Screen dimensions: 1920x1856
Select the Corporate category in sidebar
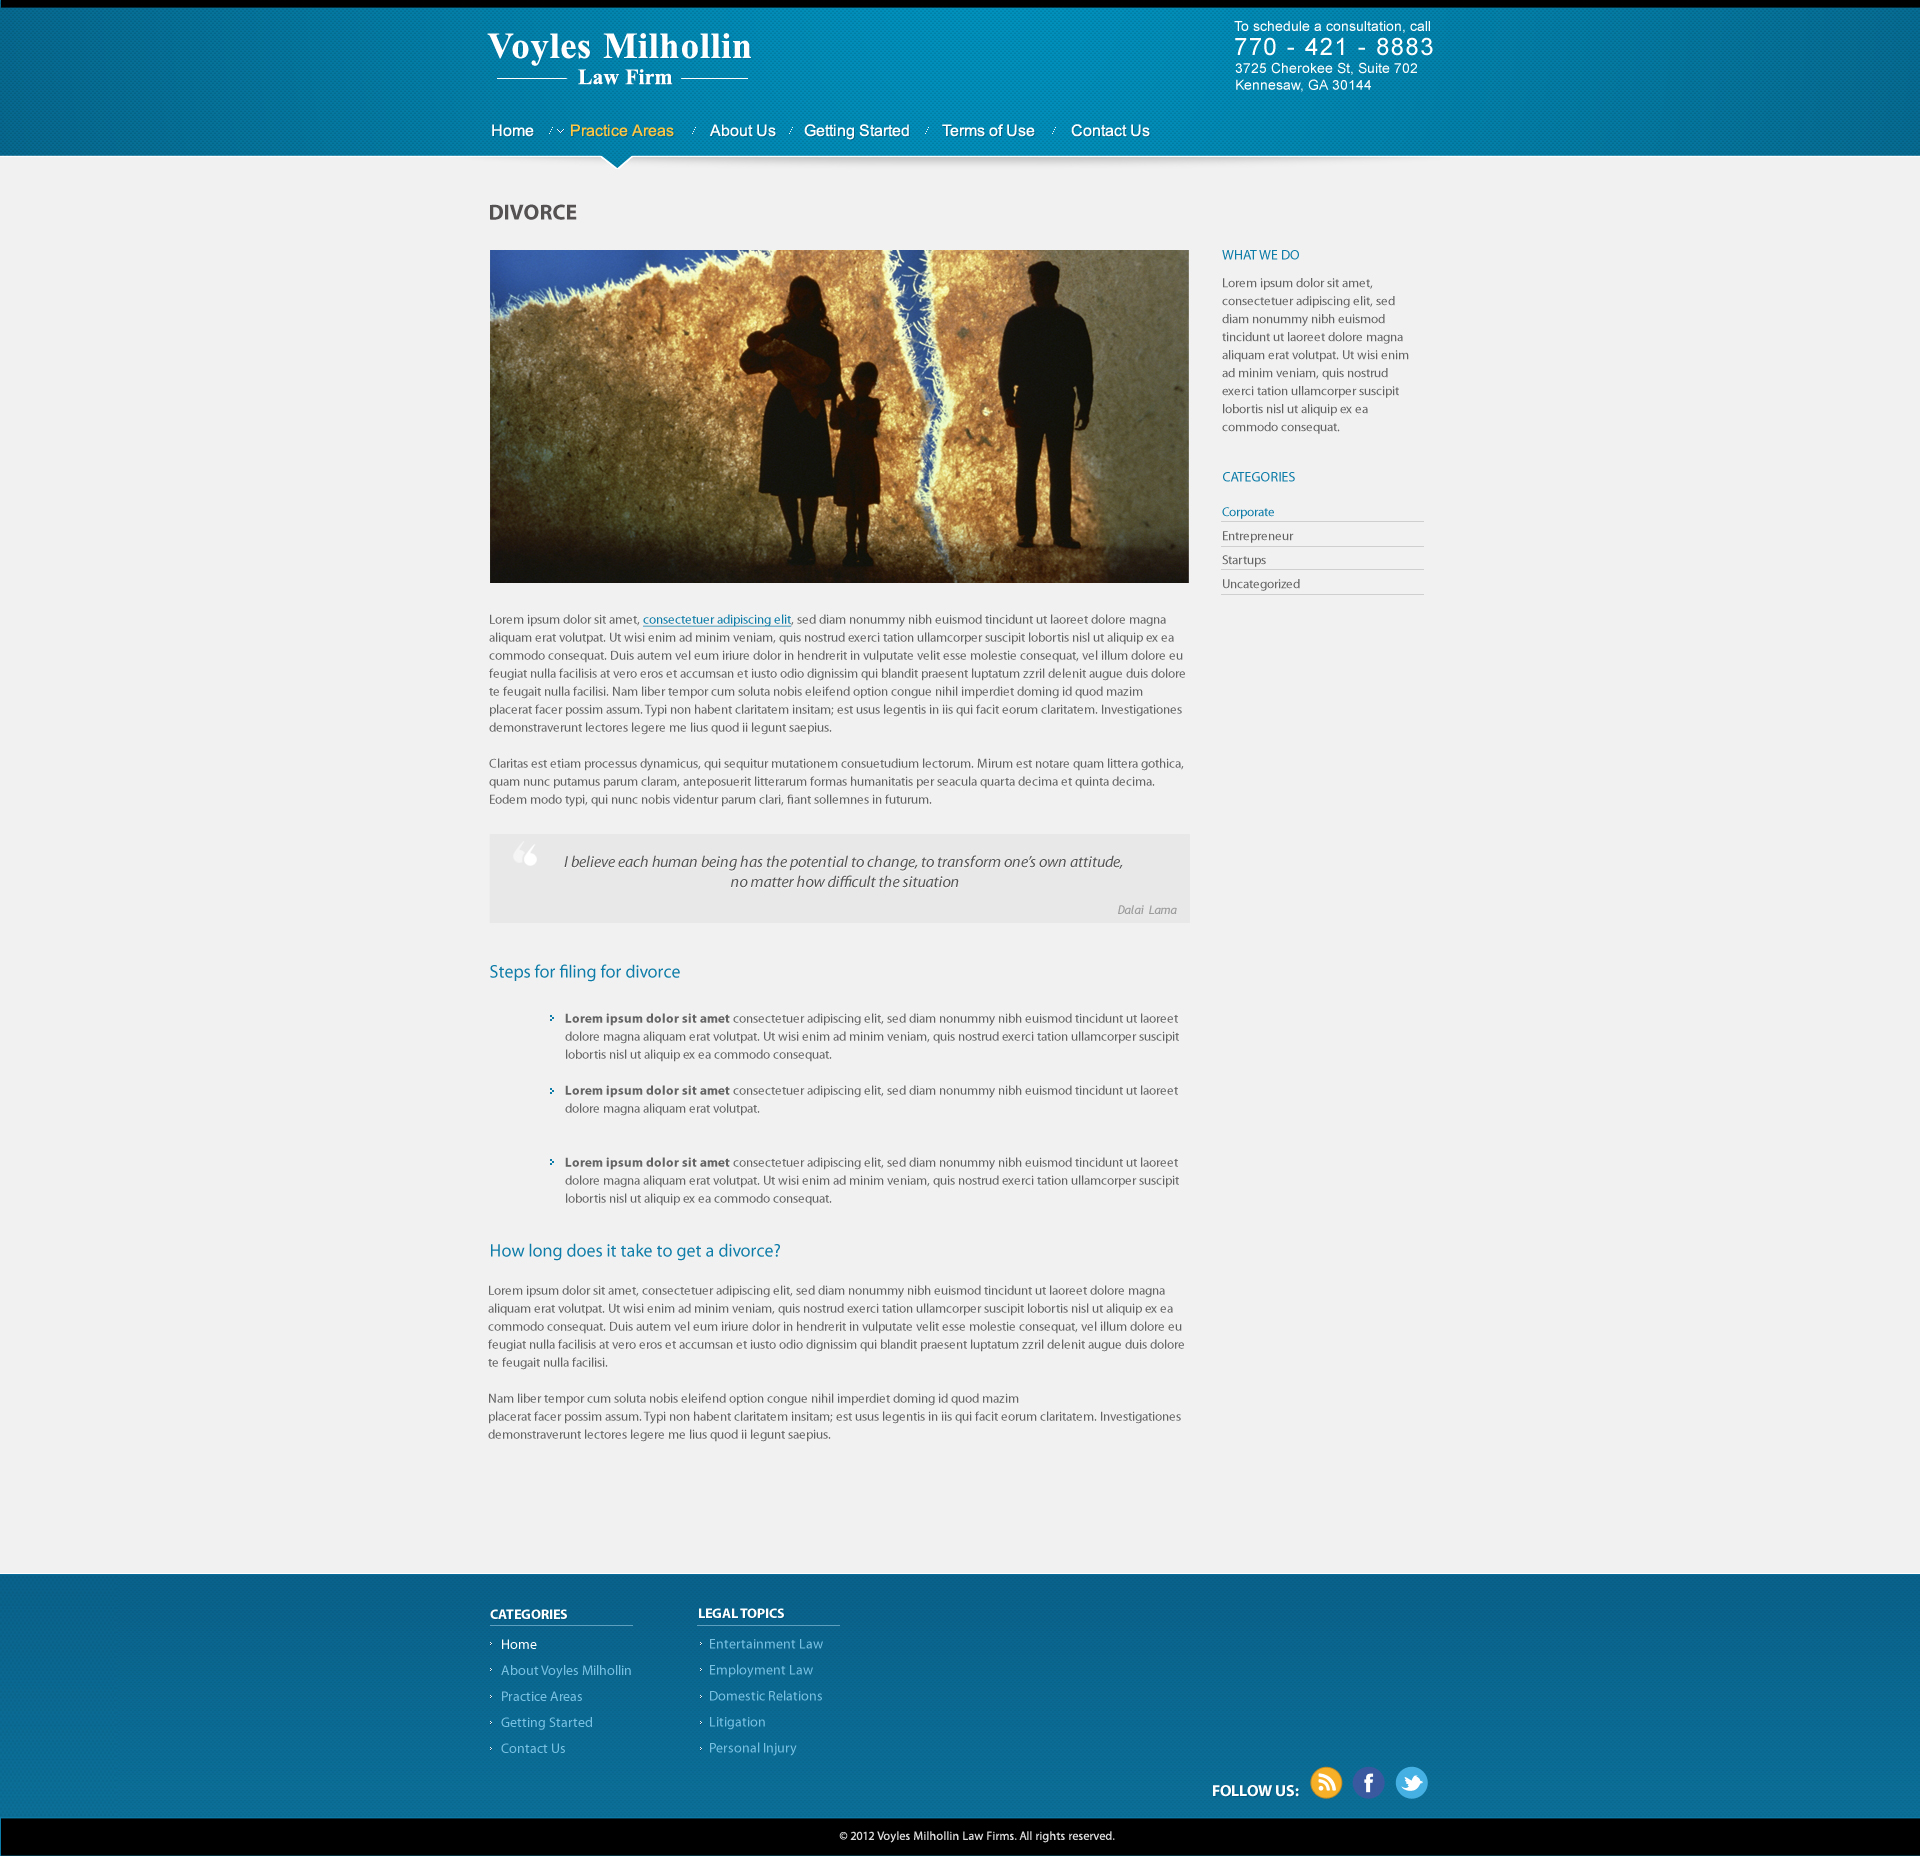1247,512
